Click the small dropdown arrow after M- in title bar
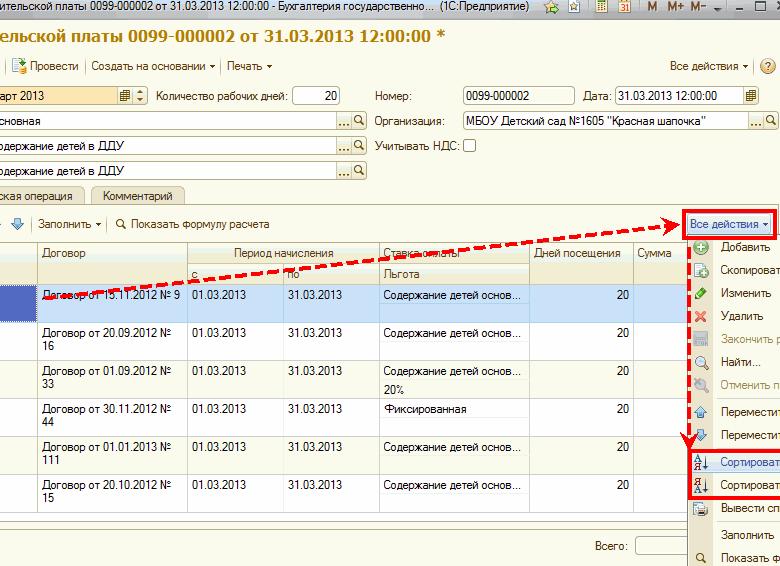Image resolution: width=780 pixels, height=566 pixels. [x=718, y=8]
